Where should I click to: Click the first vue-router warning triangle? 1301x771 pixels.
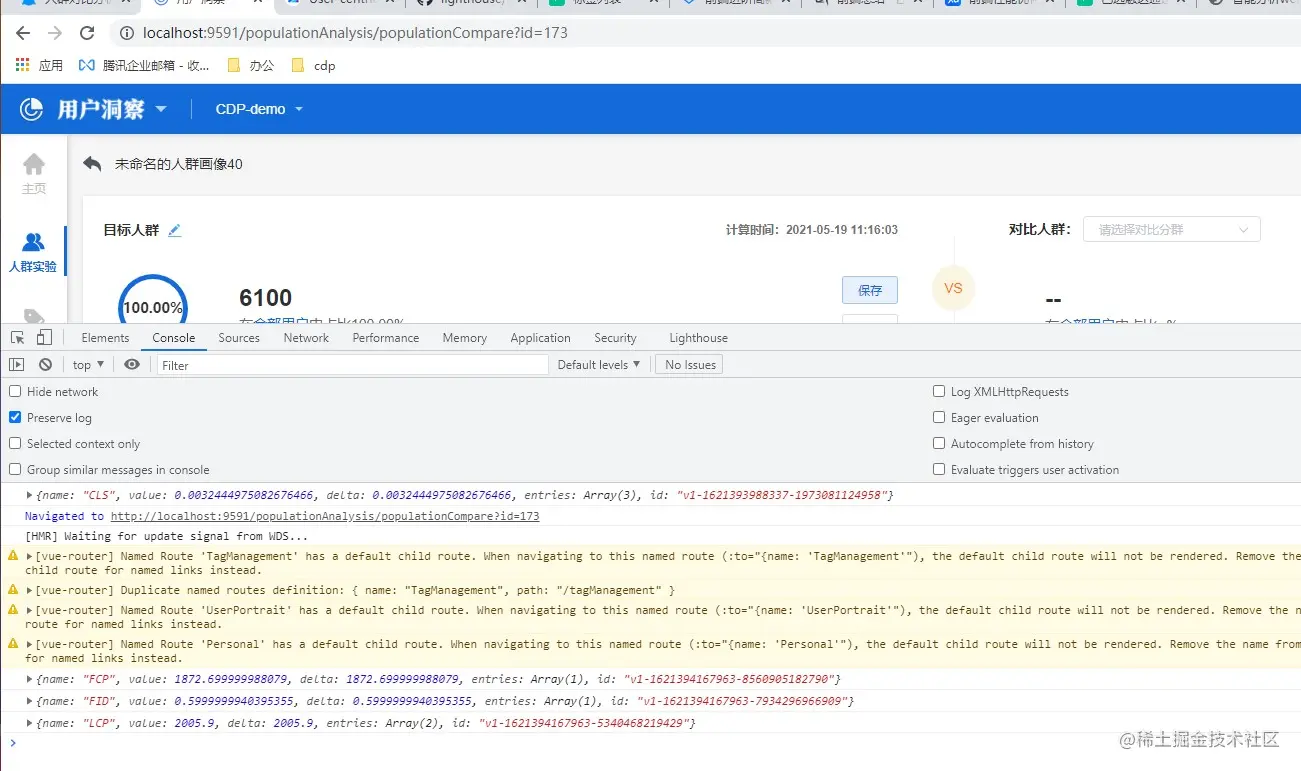(13, 556)
